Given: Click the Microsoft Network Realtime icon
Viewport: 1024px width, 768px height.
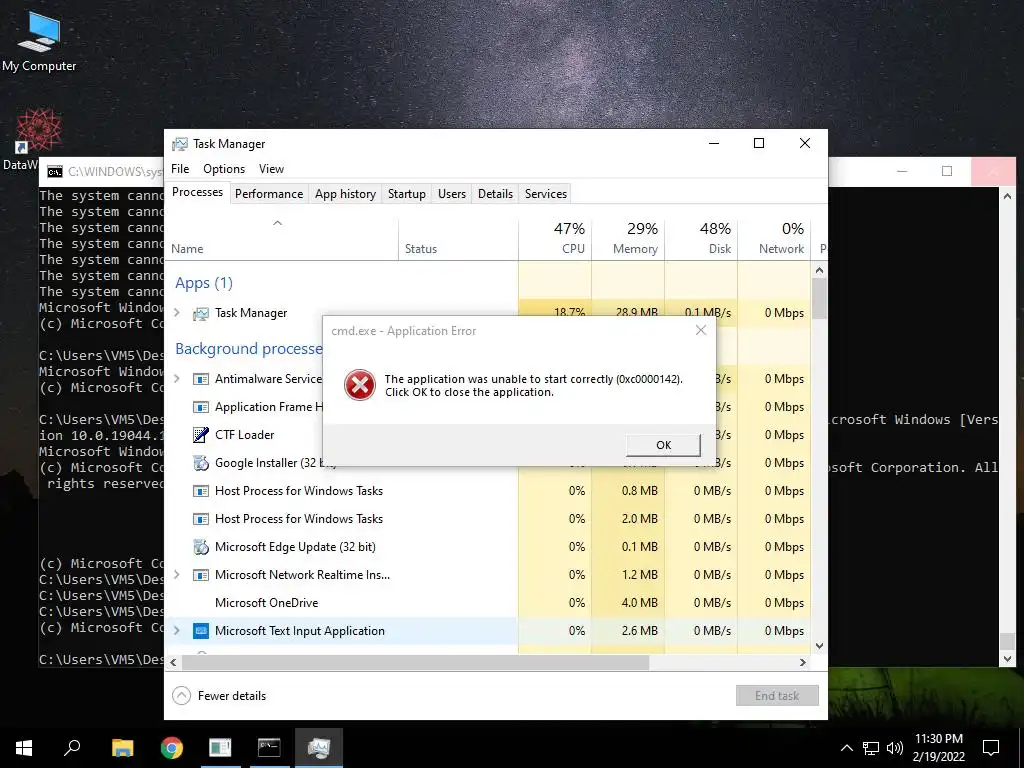Looking at the screenshot, I should coord(200,575).
